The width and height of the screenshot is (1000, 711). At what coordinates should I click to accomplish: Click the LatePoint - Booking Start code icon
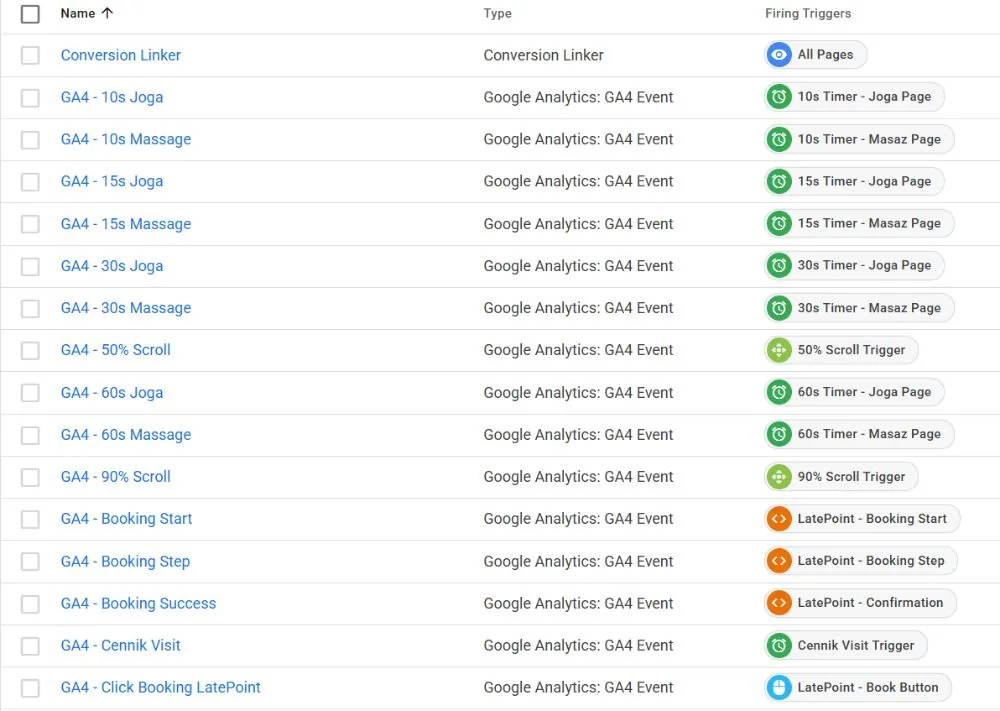pos(779,519)
